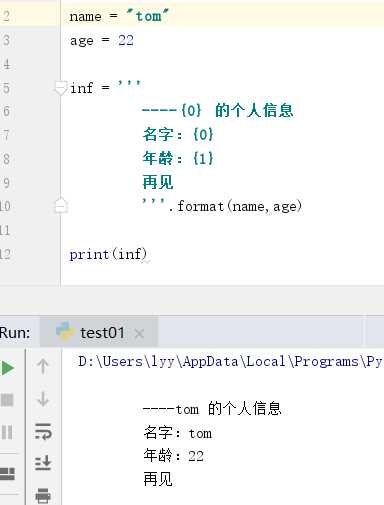This screenshot has width=384, height=505.
Task: Stop the running process
Action: 7,400
